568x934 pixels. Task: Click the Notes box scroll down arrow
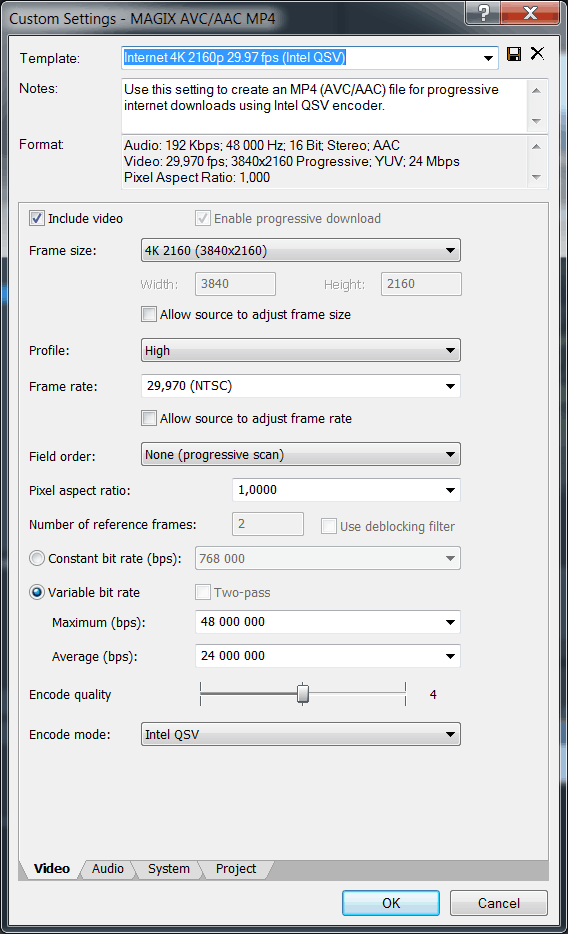coord(536,122)
